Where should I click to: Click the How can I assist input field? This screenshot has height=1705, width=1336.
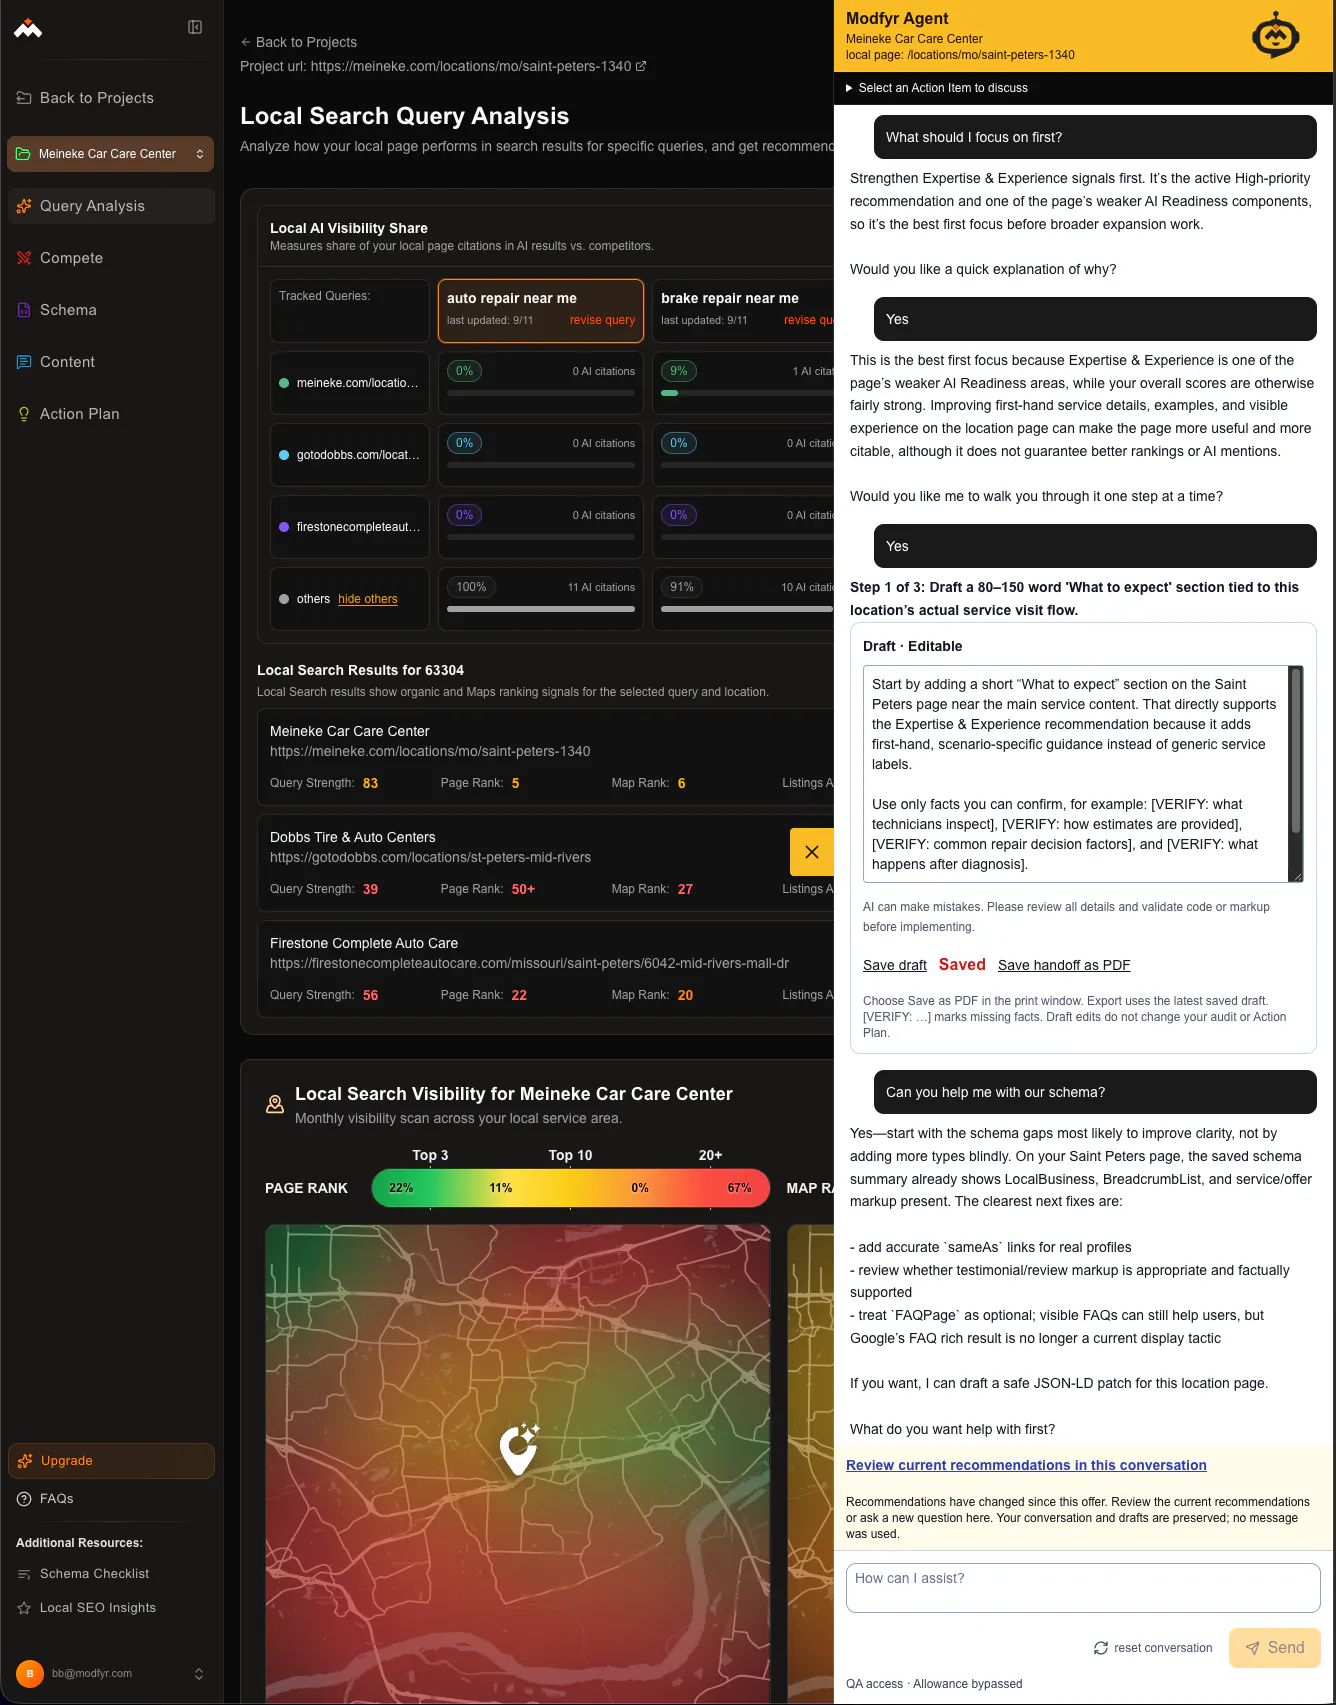pyautogui.click(x=1083, y=1588)
